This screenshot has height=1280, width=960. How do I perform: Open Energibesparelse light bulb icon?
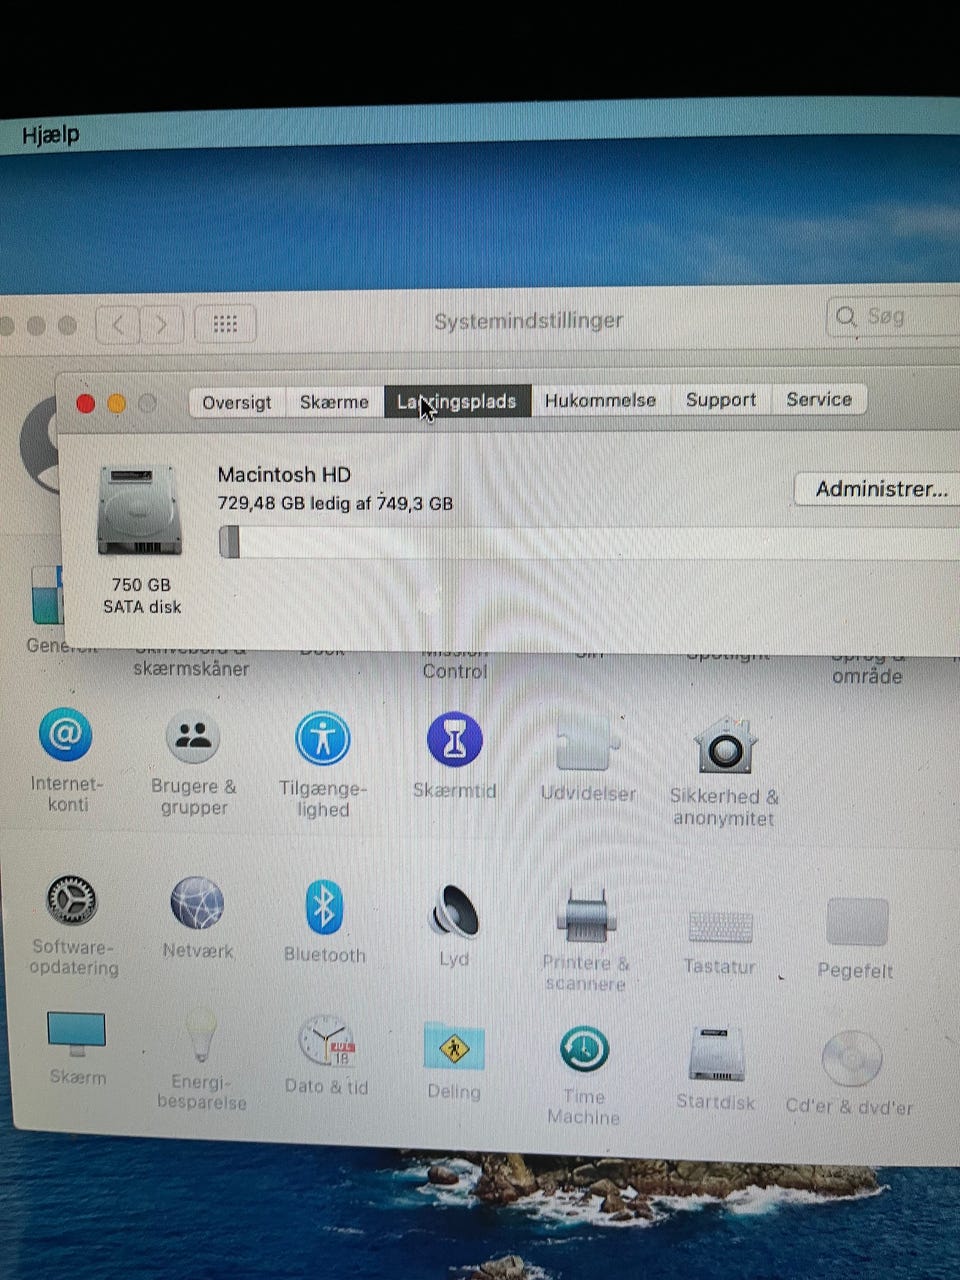[x=201, y=1037]
